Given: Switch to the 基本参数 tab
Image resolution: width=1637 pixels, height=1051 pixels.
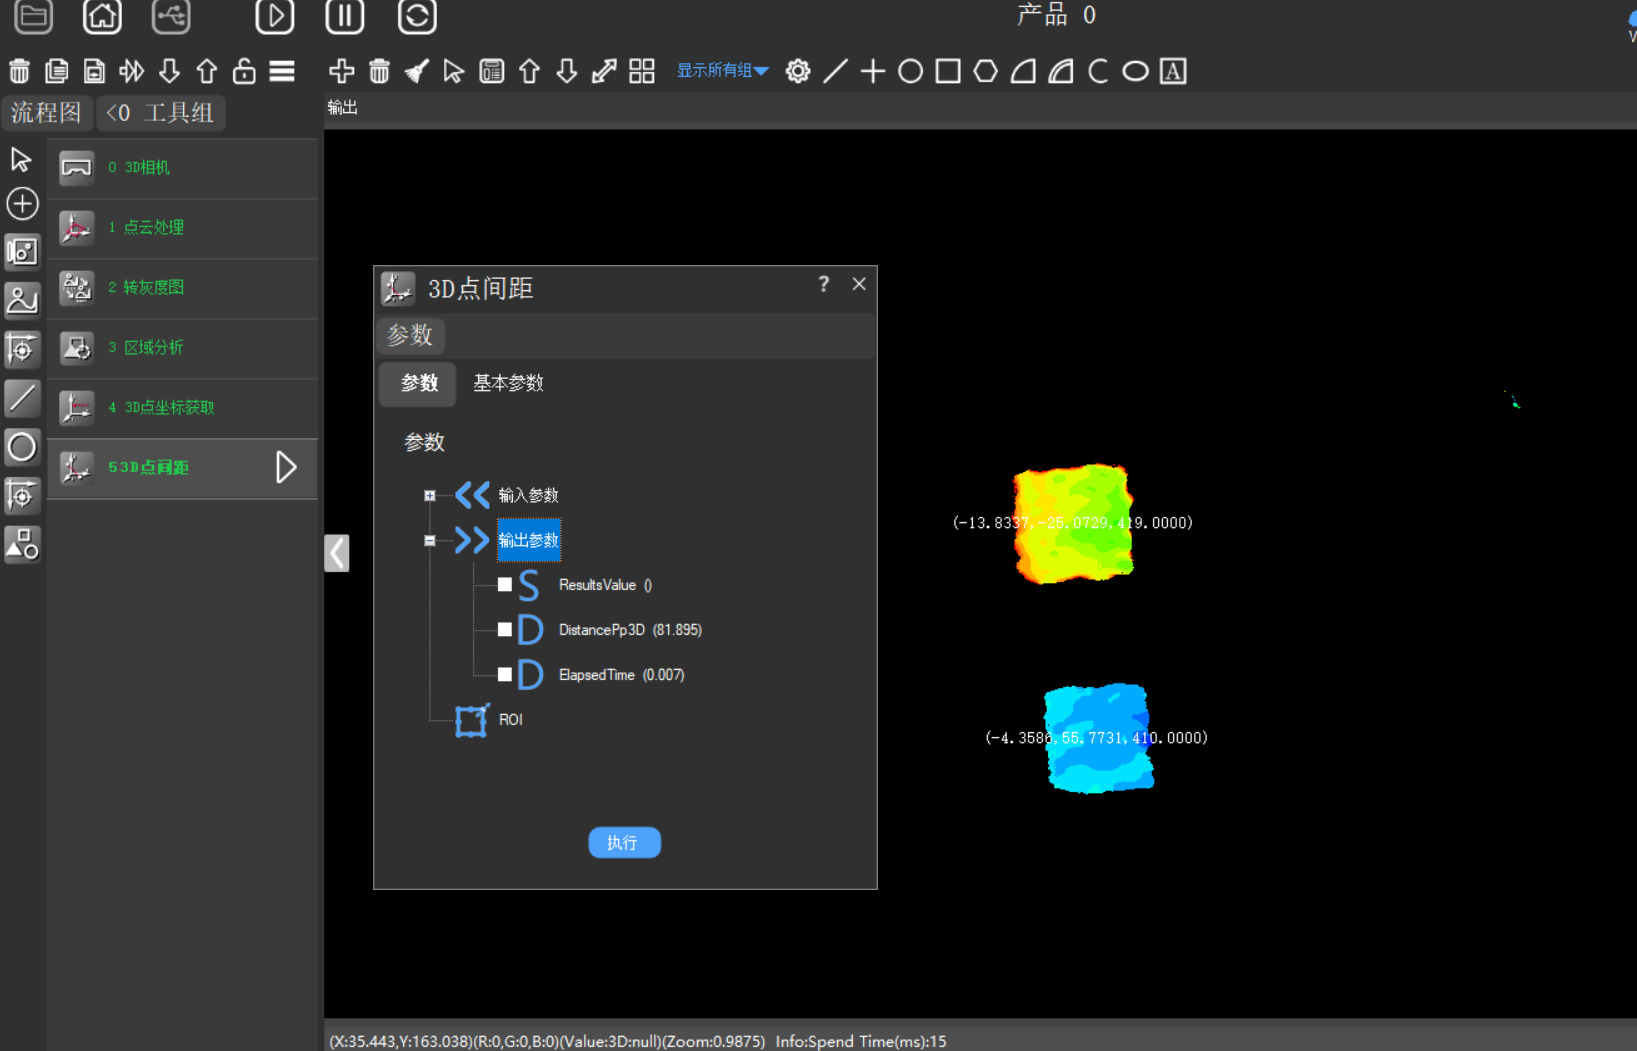Looking at the screenshot, I should pyautogui.click(x=508, y=383).
